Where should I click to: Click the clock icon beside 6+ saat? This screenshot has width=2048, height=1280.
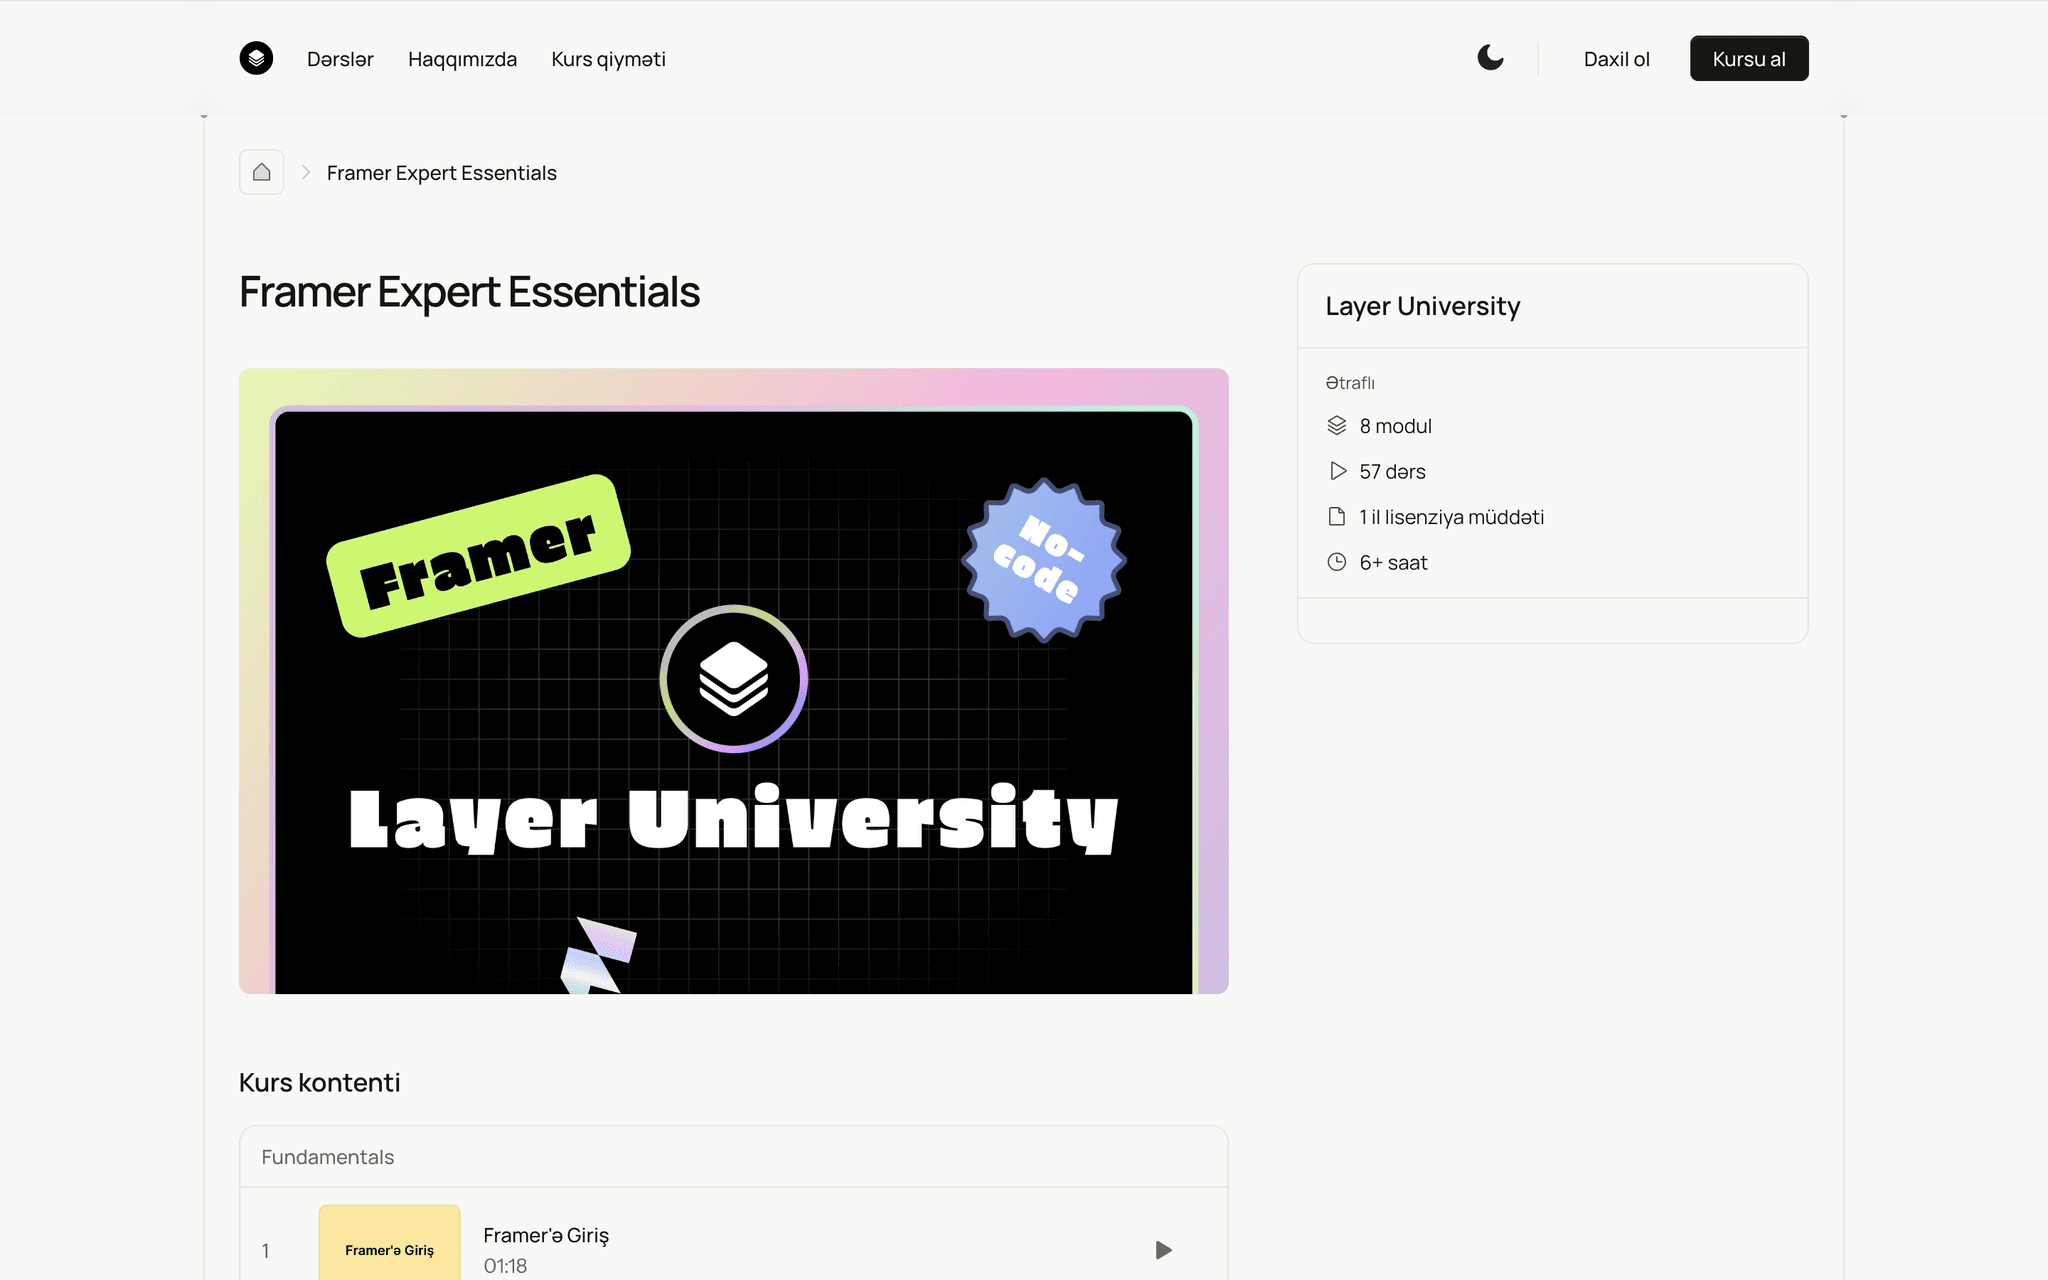1337,562
